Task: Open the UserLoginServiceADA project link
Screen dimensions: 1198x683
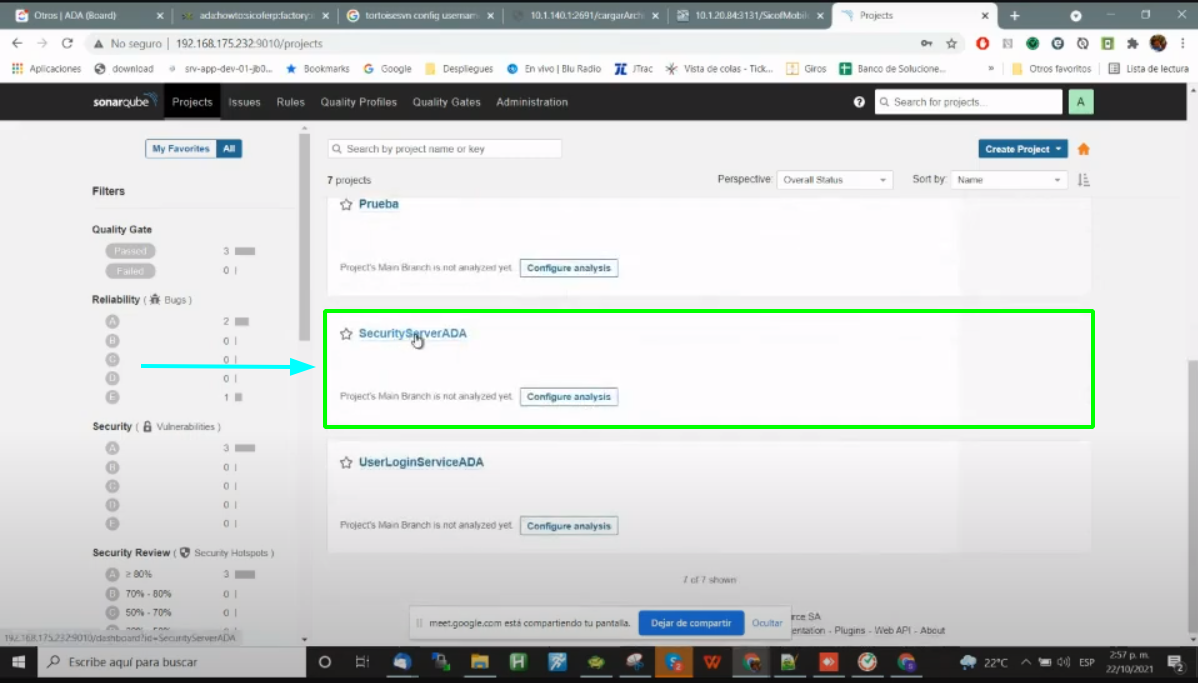Action: [x=421, y=463]
